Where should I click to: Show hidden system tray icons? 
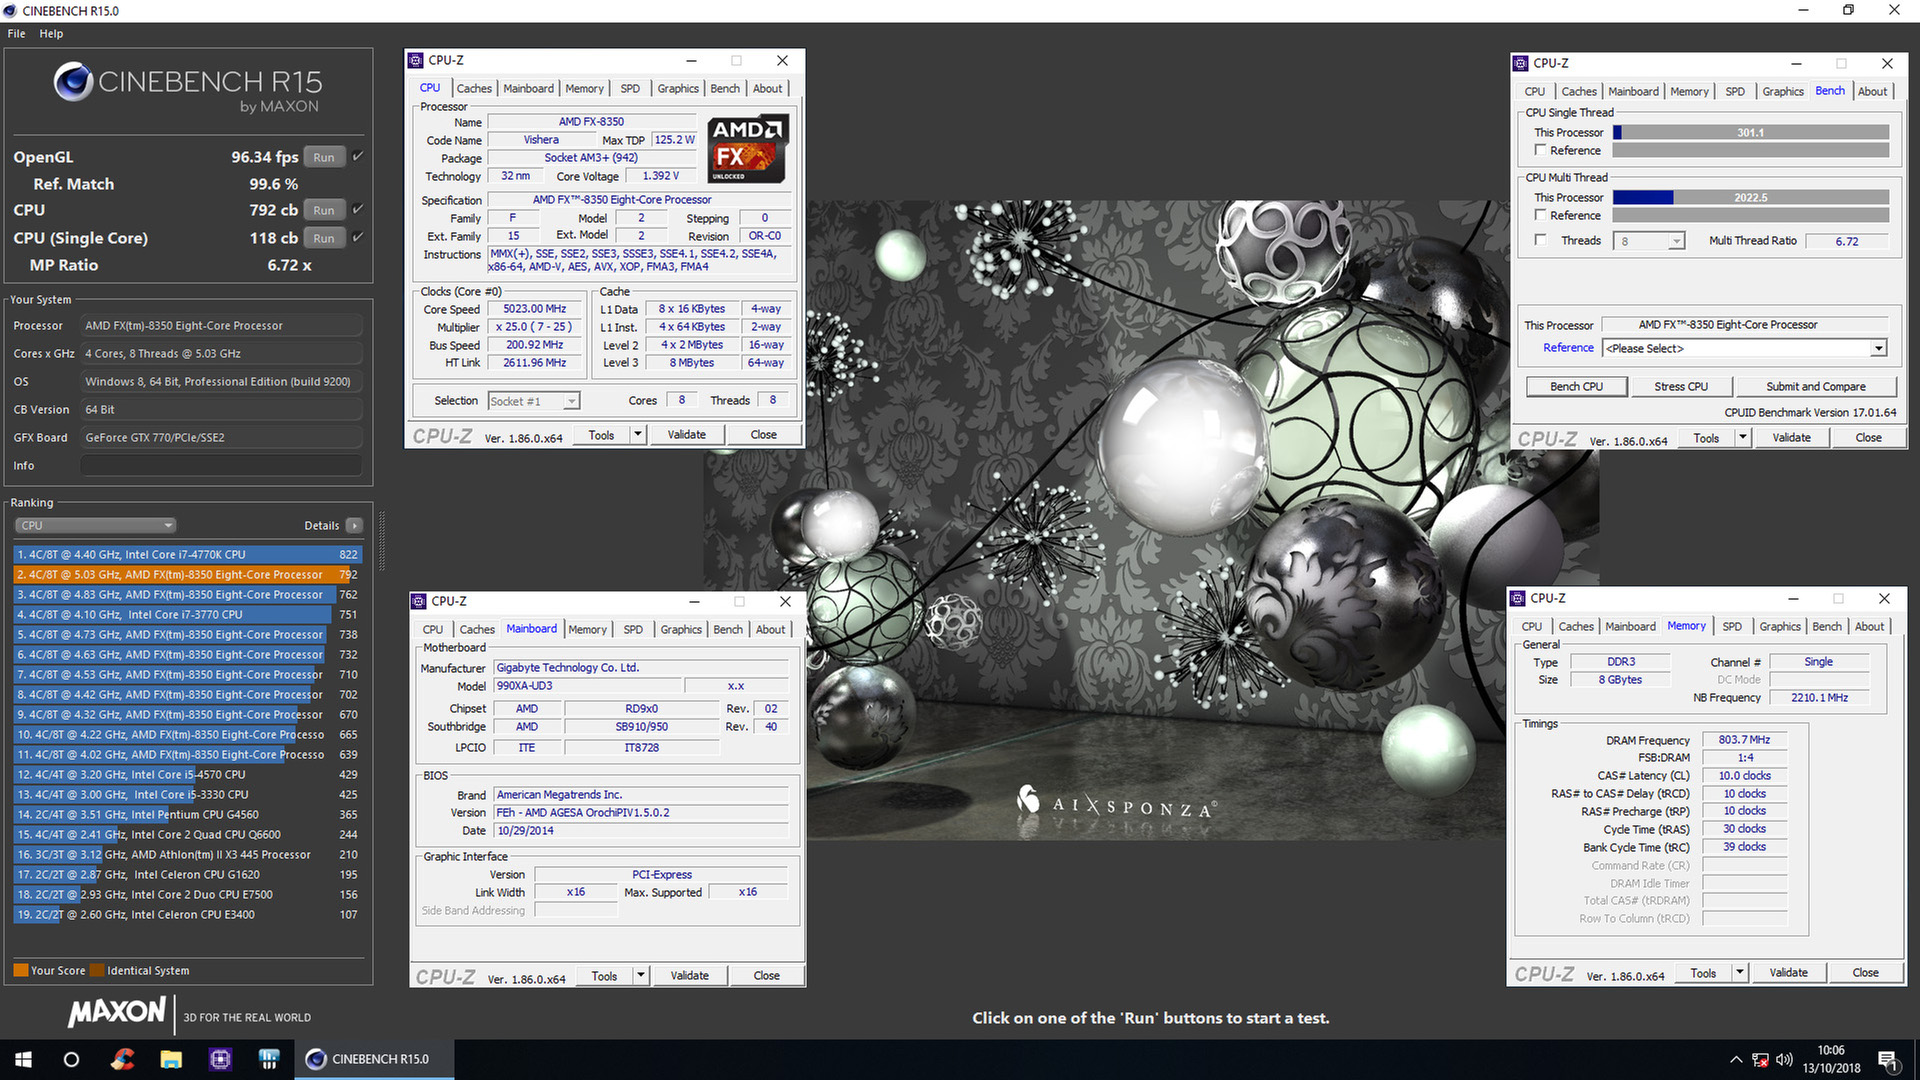click(x=1736, y=1060)
